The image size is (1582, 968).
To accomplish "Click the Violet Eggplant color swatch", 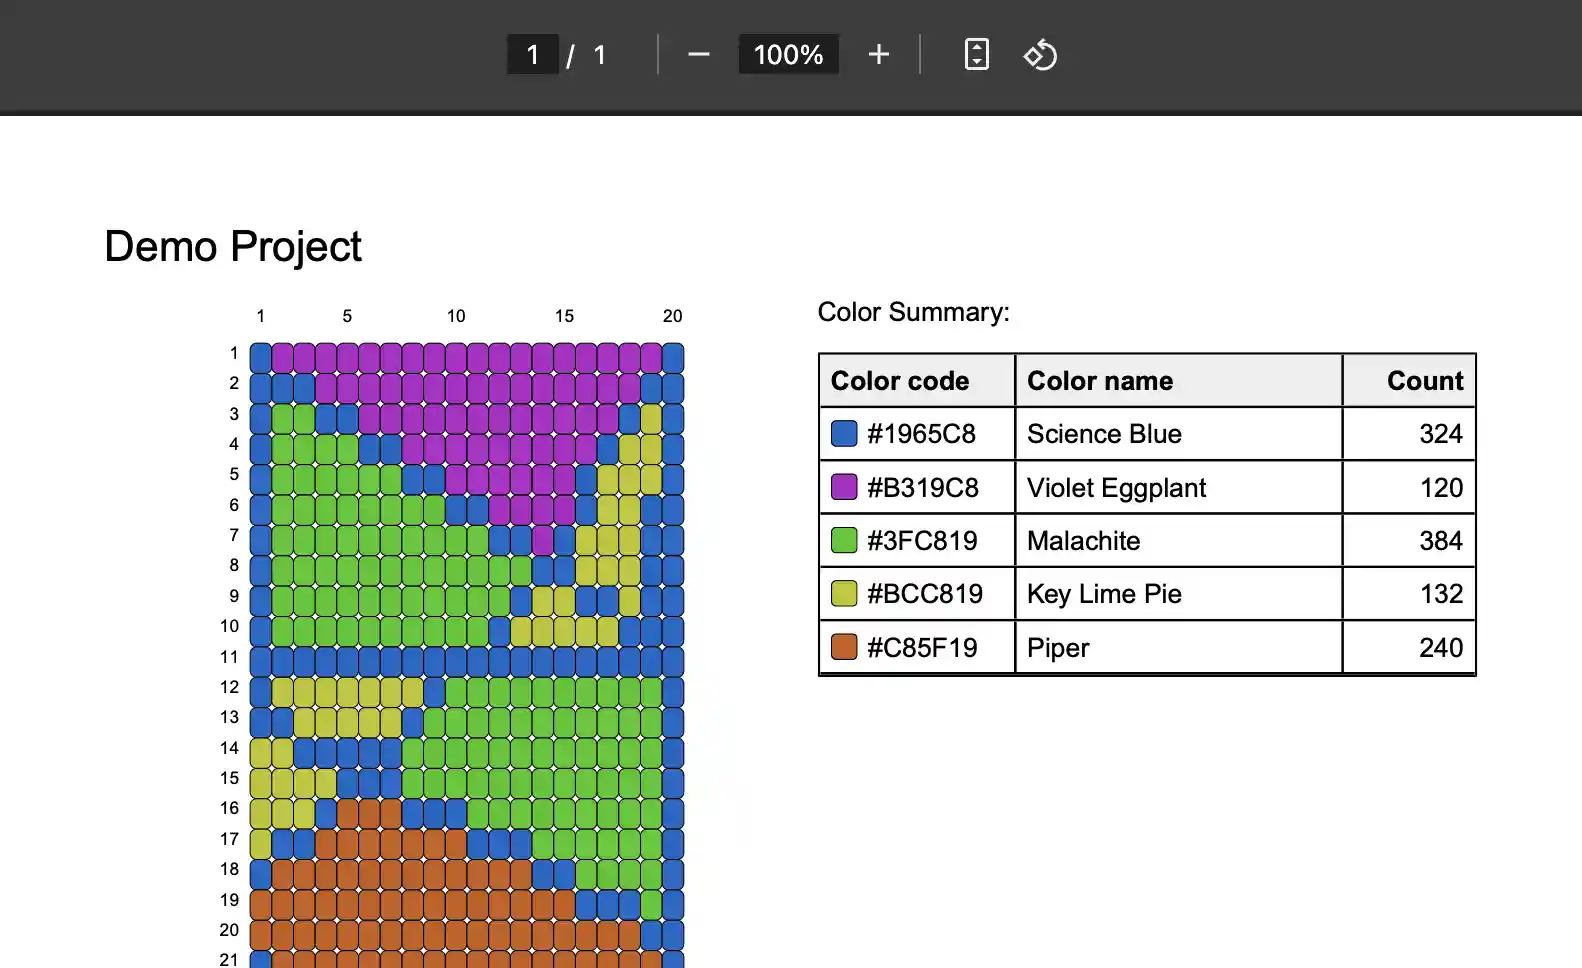I will point(844,487).
